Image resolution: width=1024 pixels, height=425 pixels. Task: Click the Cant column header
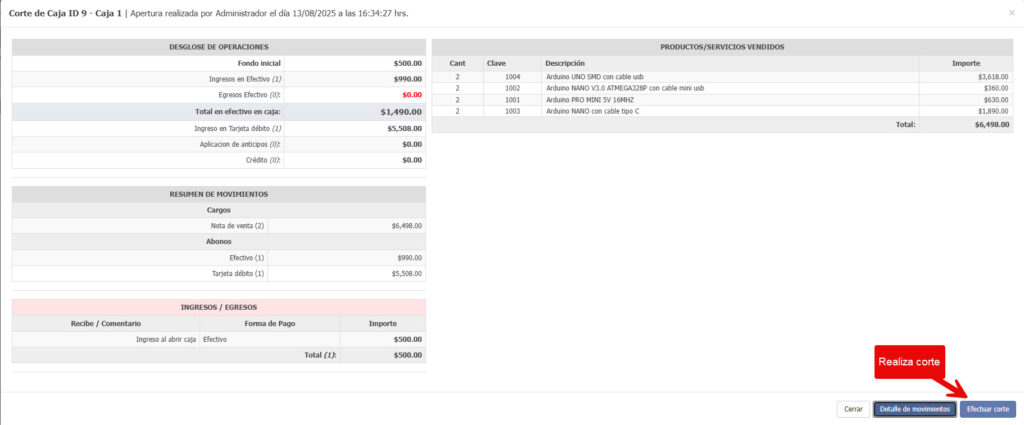click(457, 63)
